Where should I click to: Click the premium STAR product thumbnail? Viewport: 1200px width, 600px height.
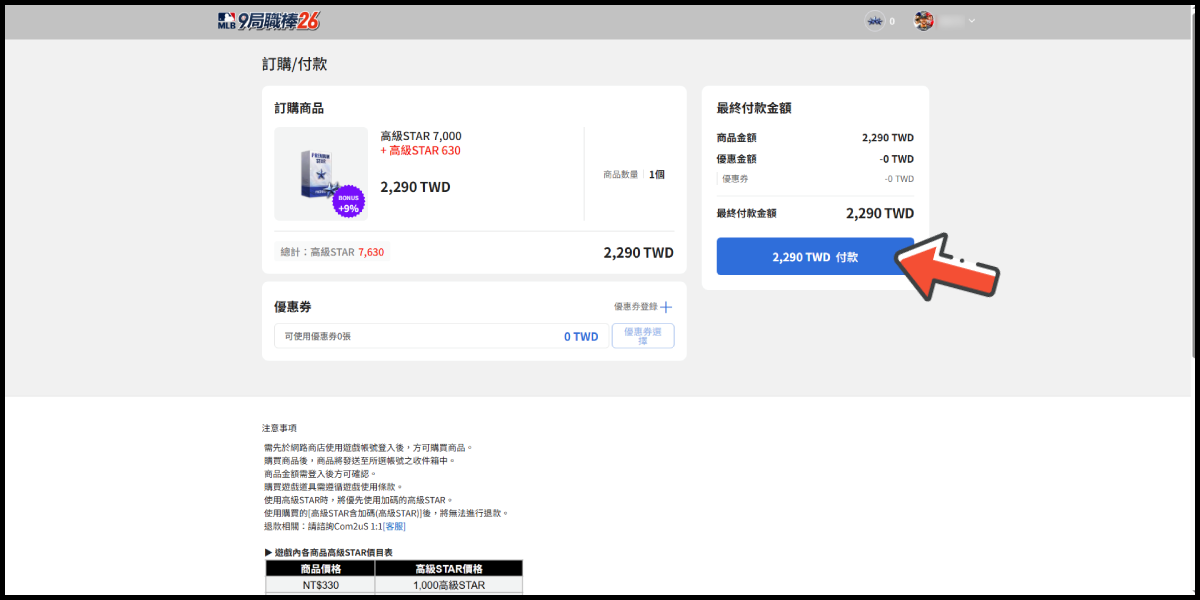[x=320, y=173]
